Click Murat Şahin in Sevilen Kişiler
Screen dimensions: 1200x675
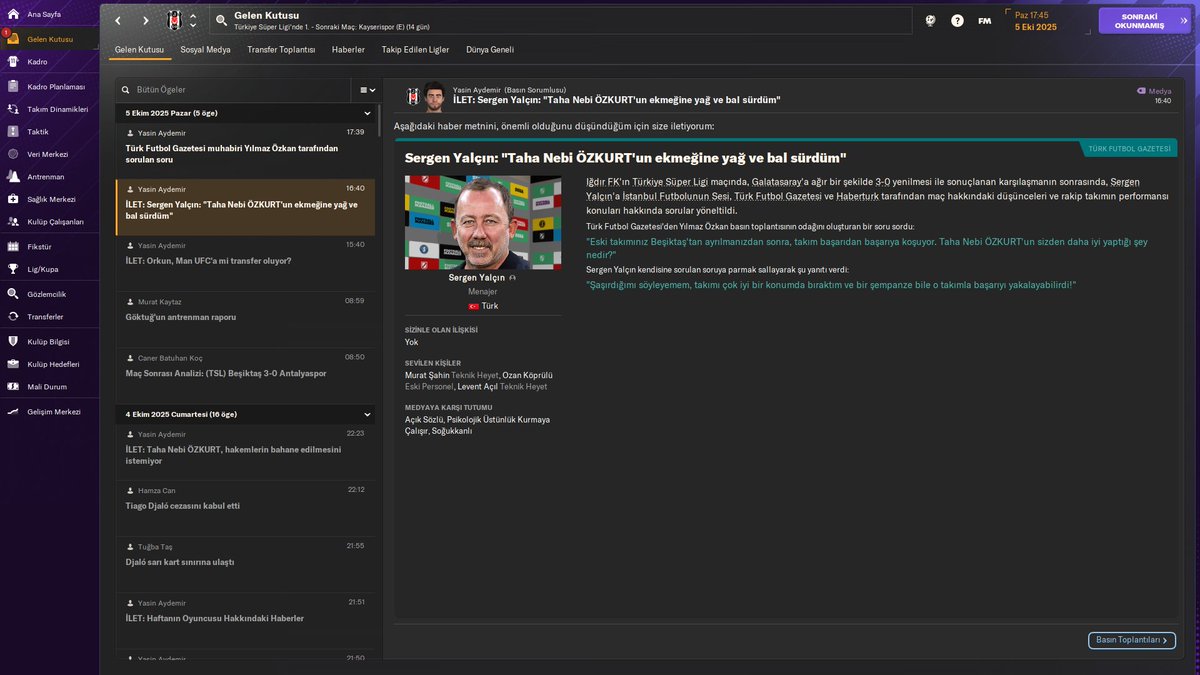[x=427, y=375]
